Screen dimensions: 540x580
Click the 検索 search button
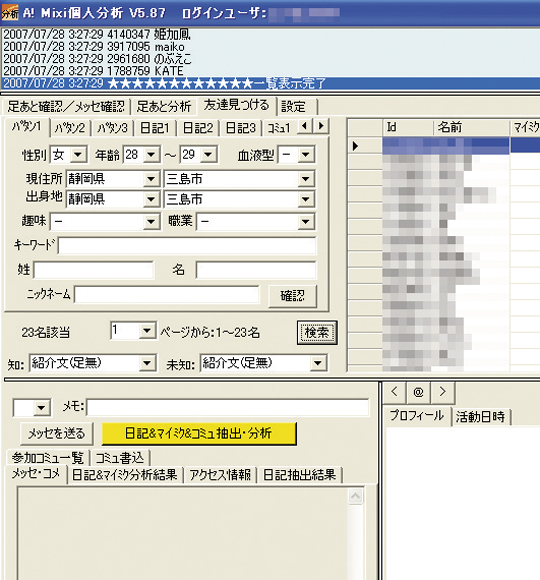[x=317, y=333]
